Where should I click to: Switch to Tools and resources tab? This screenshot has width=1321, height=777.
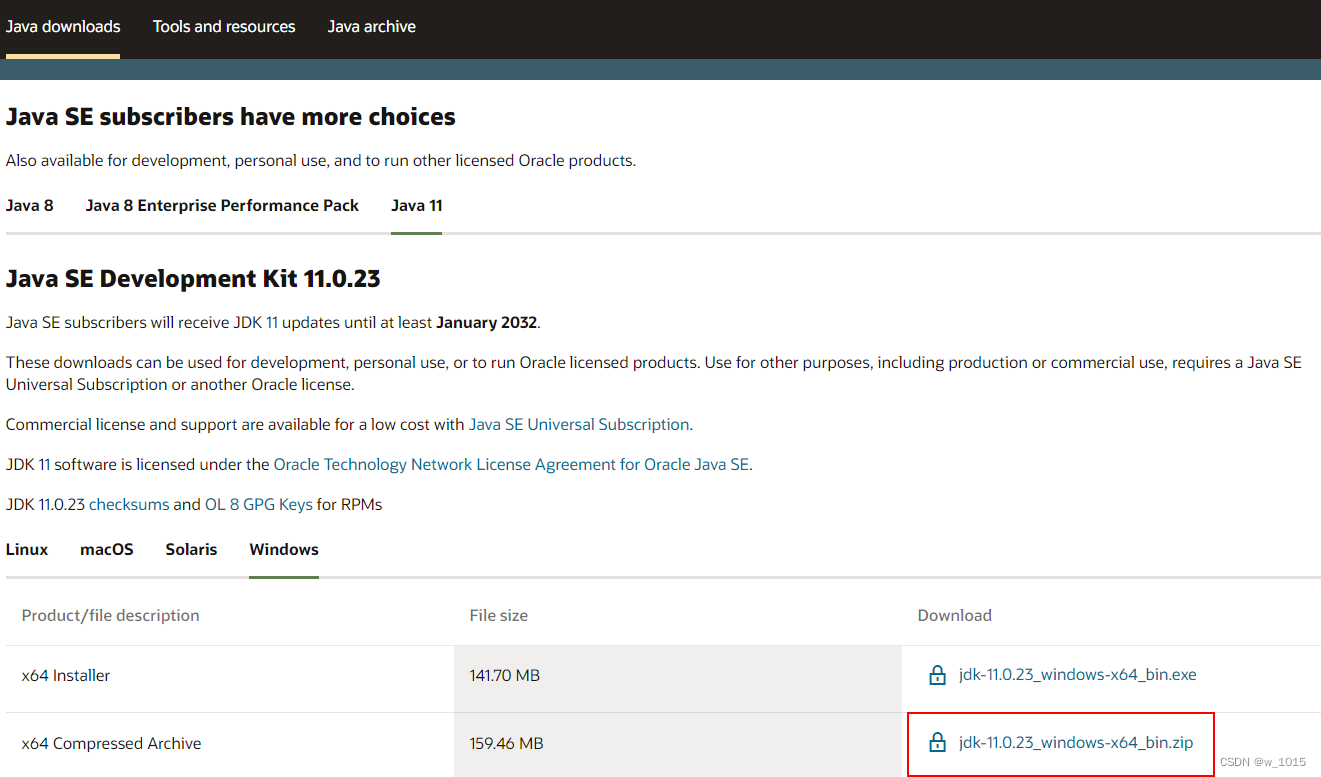point(224,27)
